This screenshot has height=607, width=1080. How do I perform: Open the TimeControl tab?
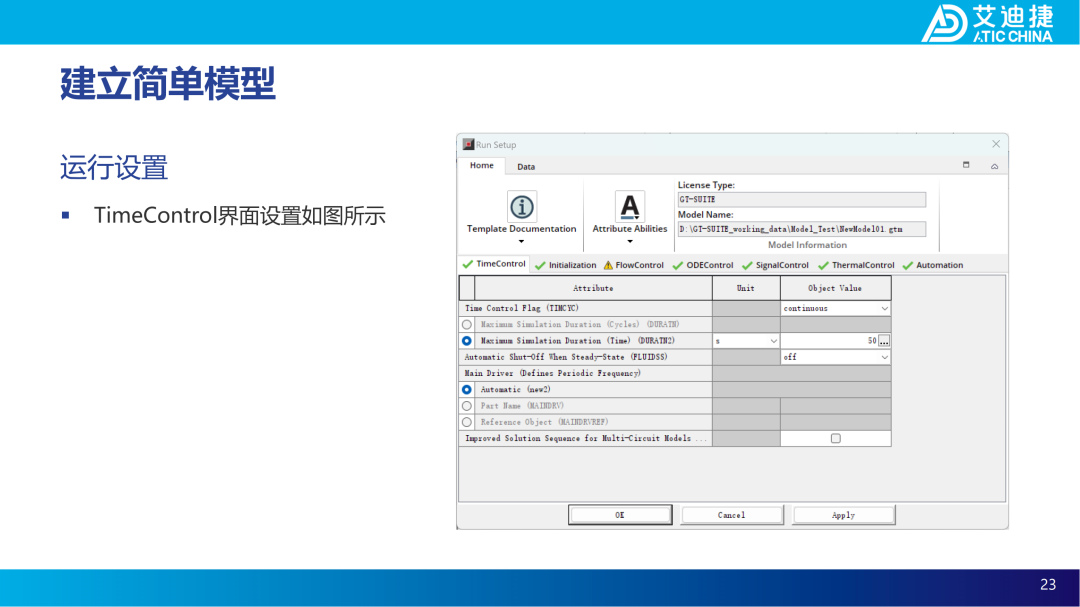[495, 265]
